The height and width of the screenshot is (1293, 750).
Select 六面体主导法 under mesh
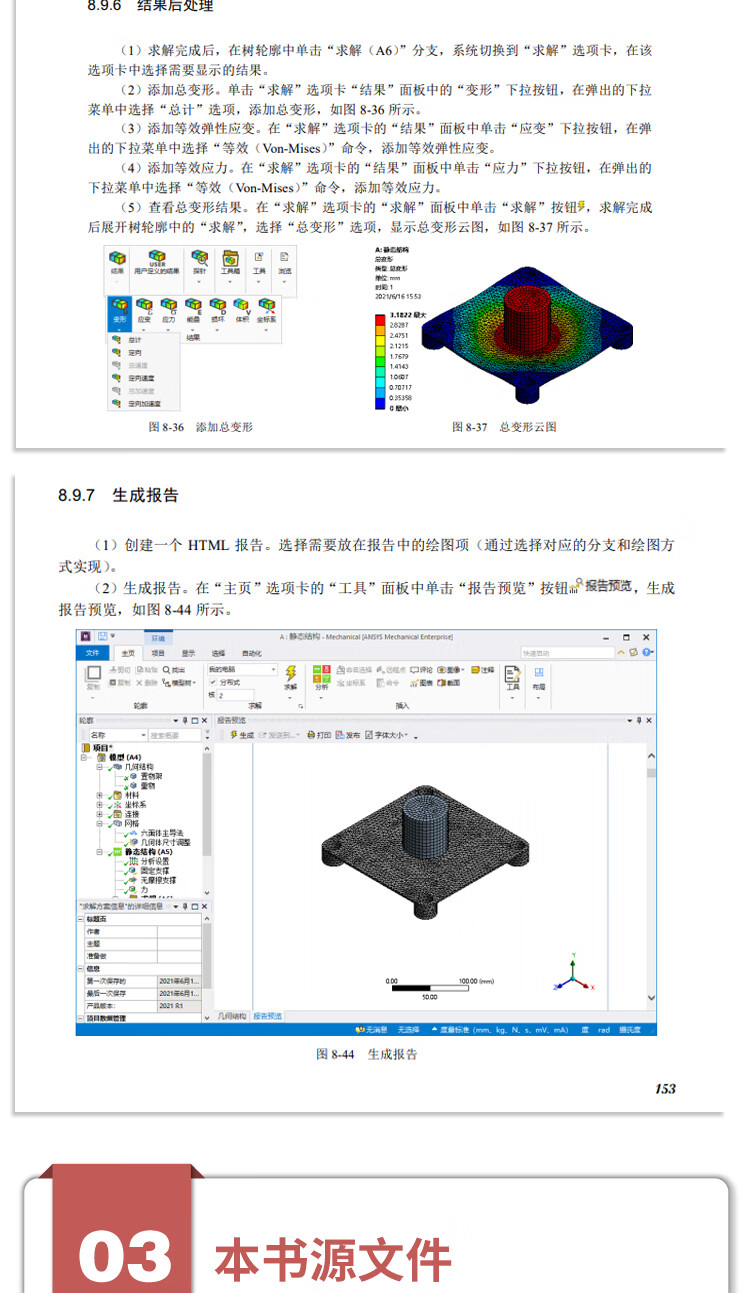point(161,833)
